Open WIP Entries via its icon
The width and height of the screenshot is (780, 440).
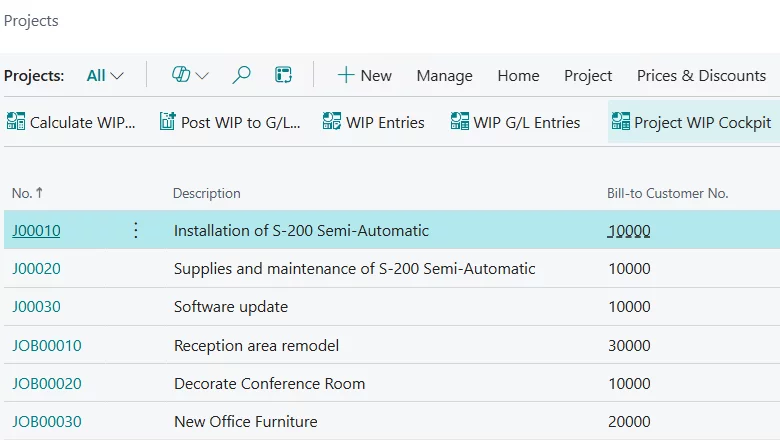click(x=332, y=122)
